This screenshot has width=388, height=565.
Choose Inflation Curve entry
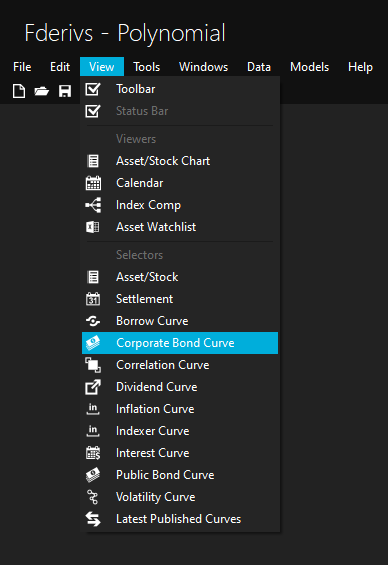(x=180, y=409)
